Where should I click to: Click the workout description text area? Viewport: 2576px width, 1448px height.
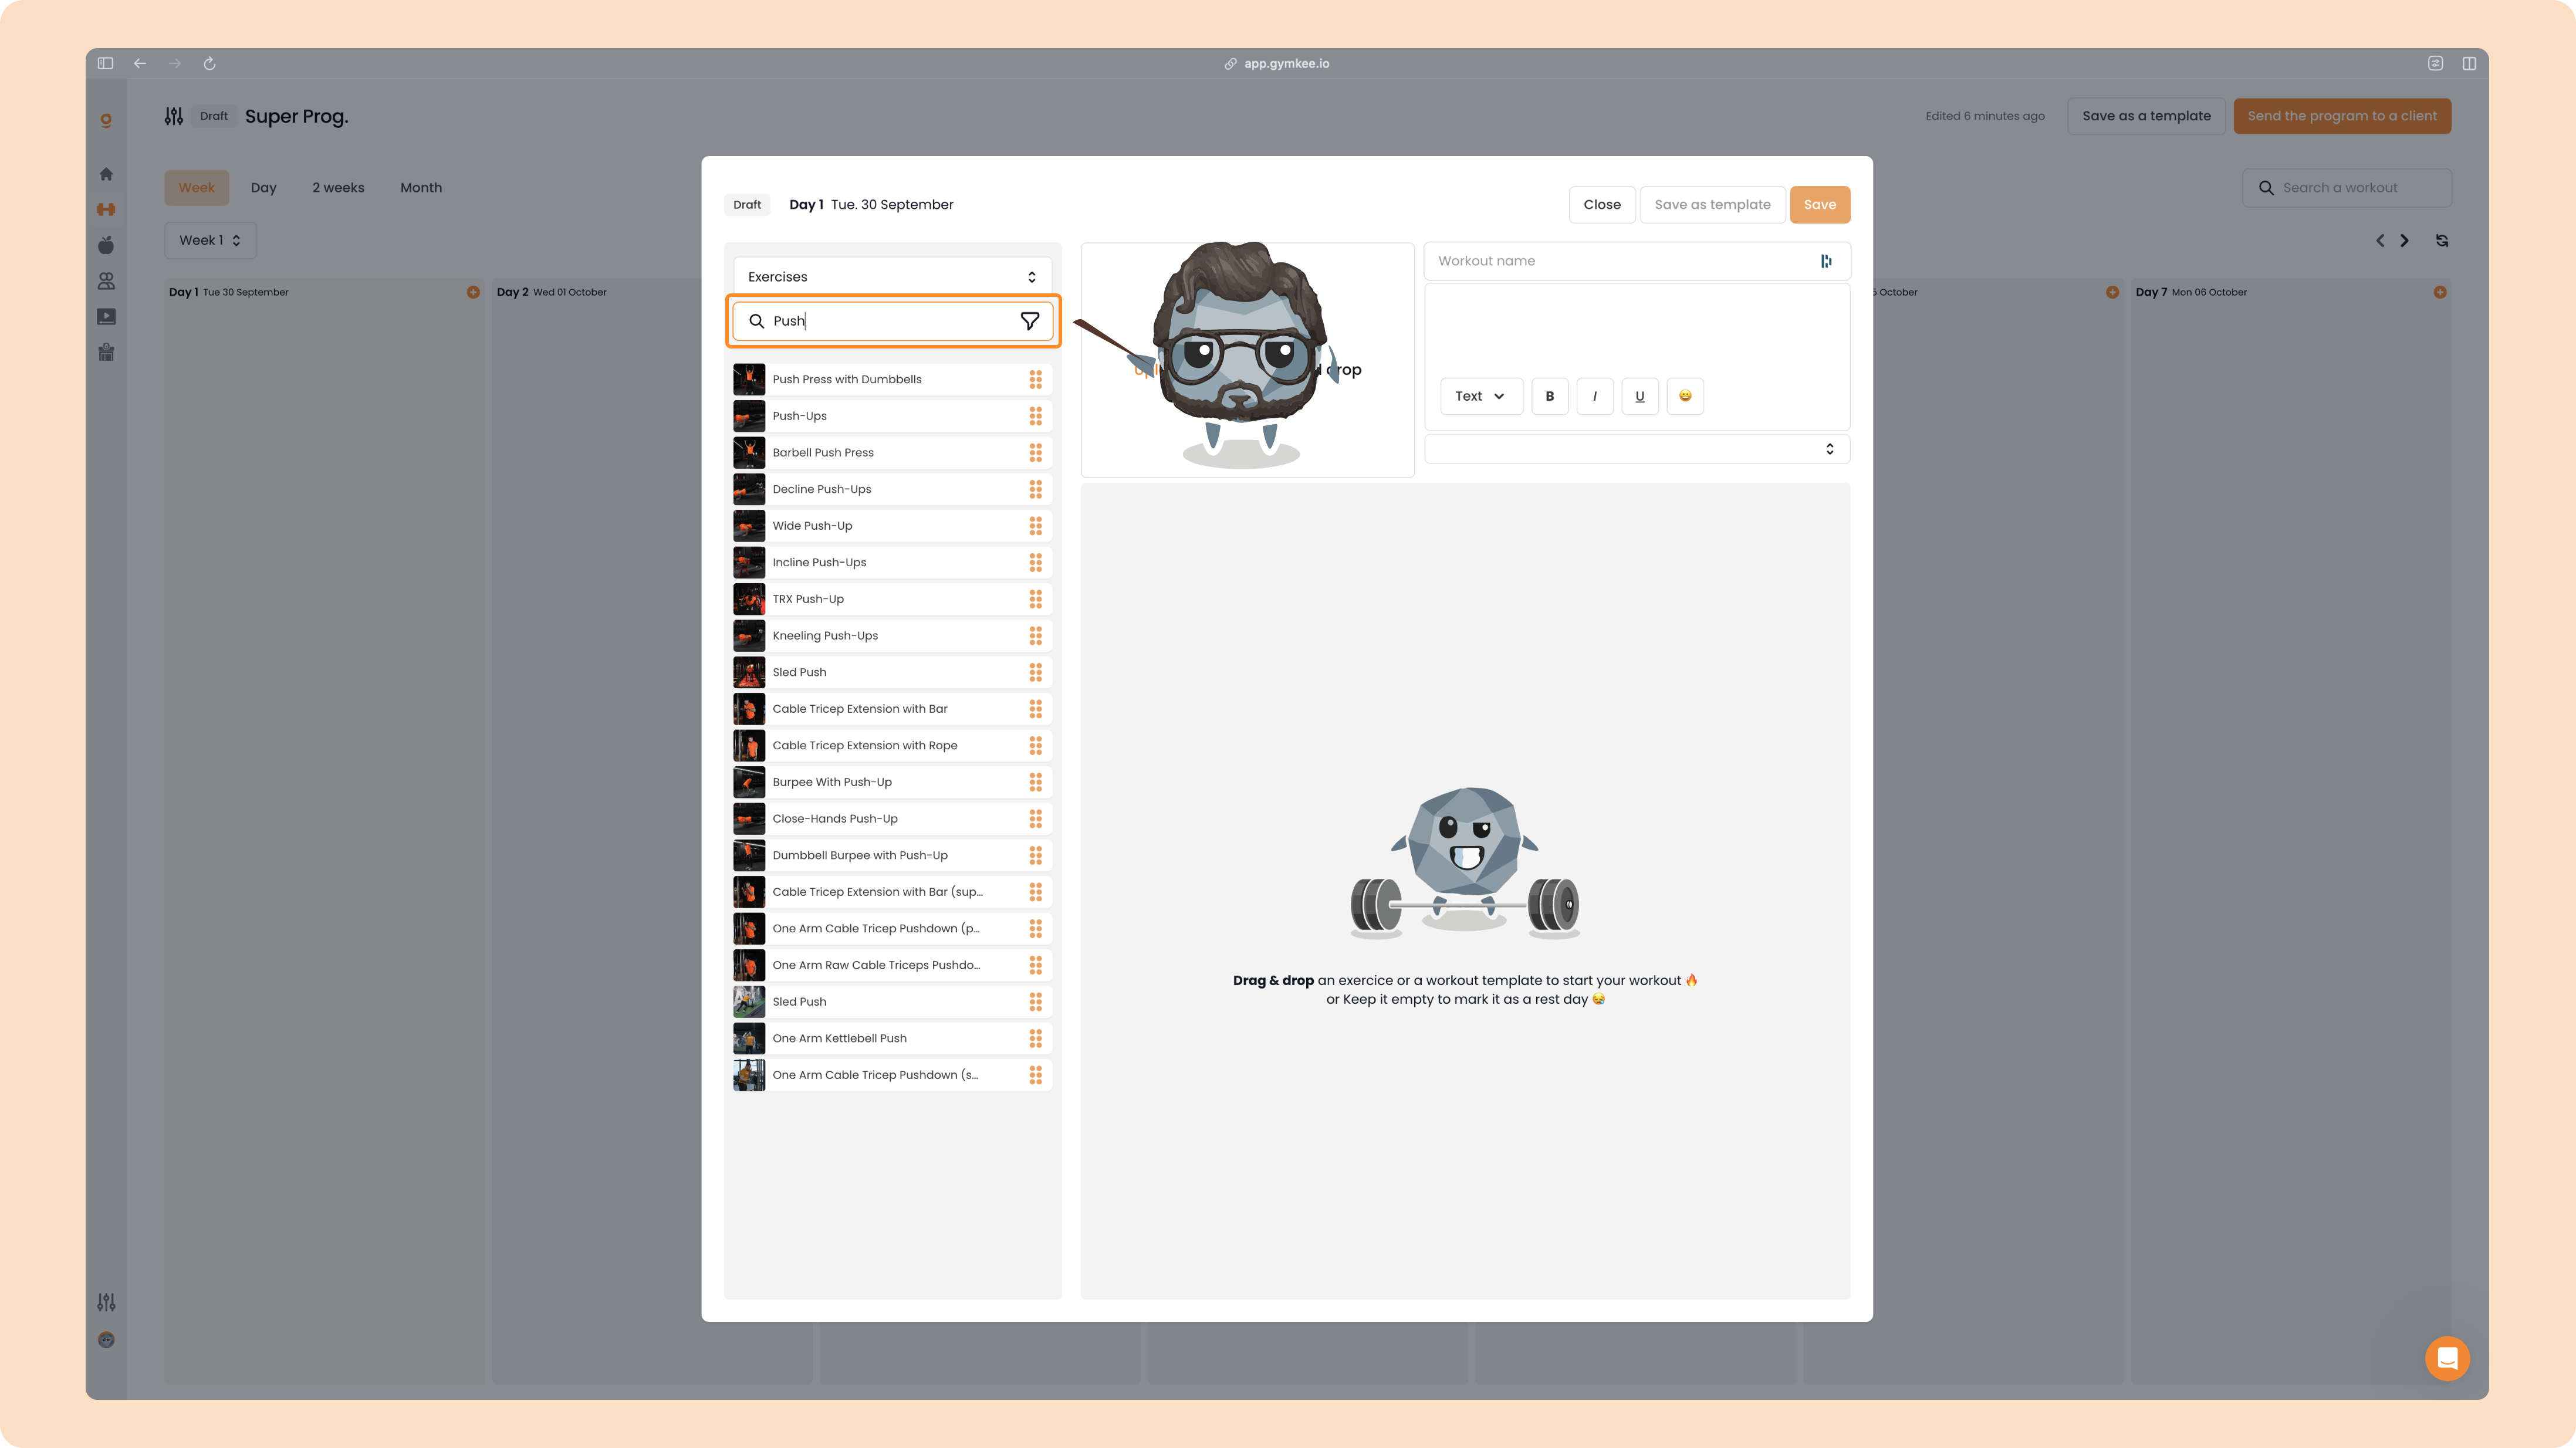click(1637, 330)
